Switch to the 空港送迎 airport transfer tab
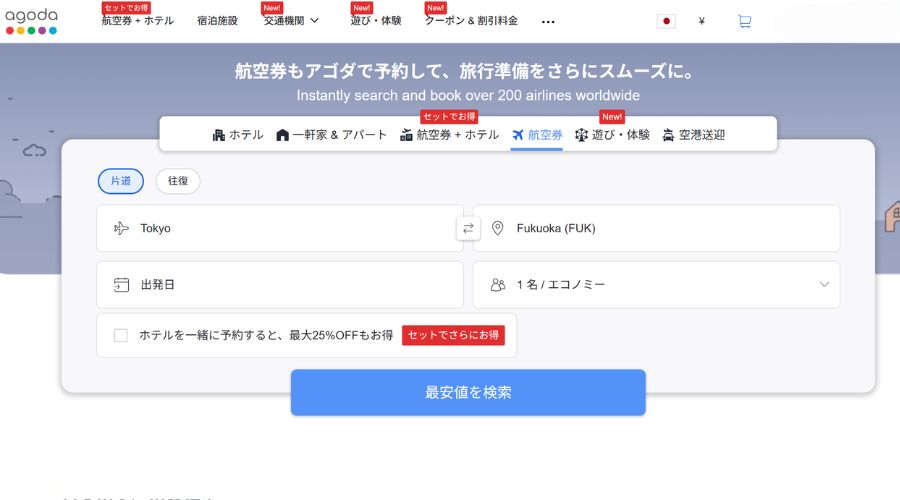900x500 pixels. 693,135
